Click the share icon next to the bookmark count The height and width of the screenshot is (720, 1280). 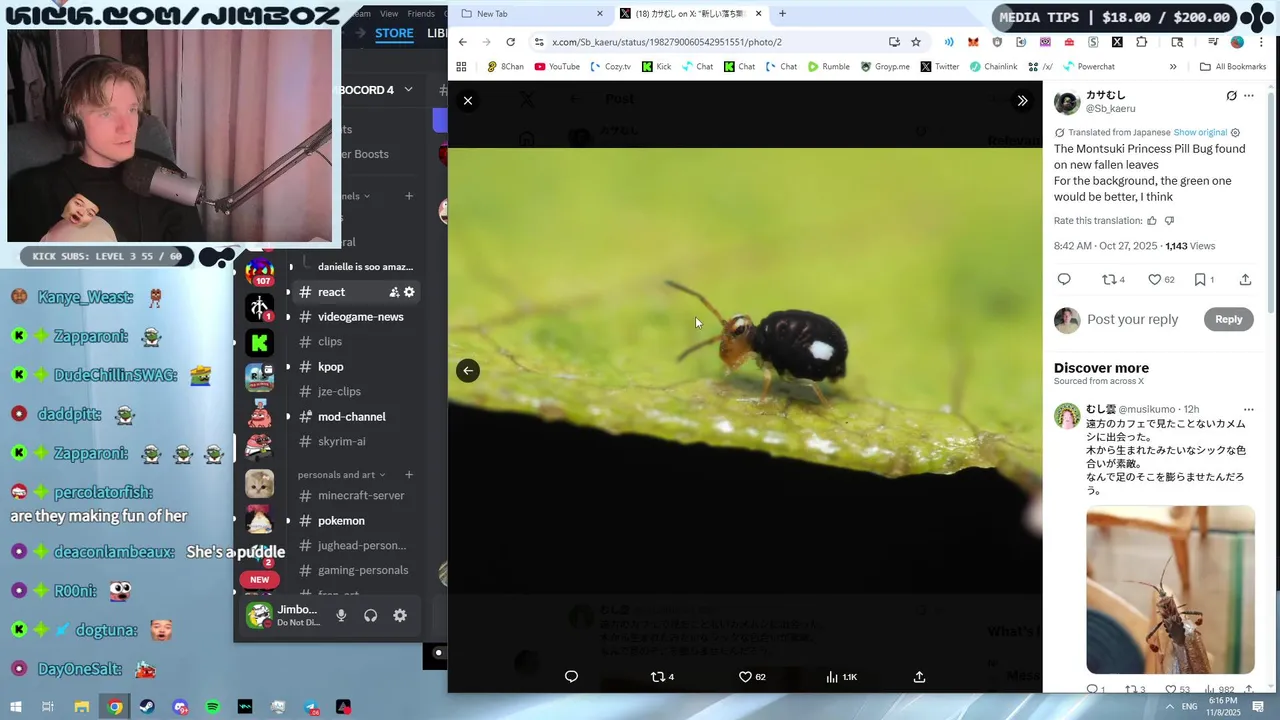tap(1245, 280)
